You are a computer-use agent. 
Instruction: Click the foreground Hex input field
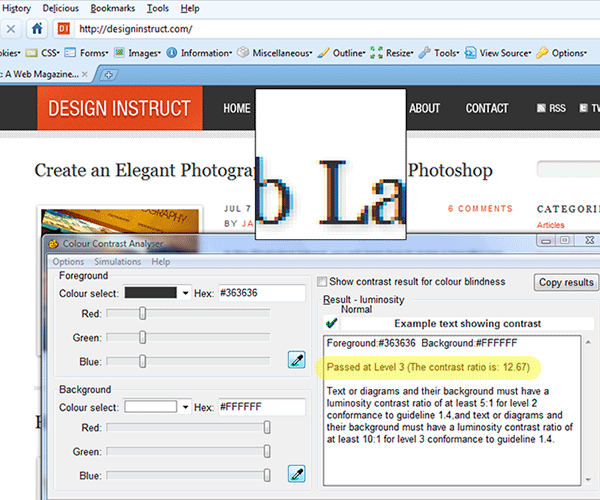click(262, 293)
